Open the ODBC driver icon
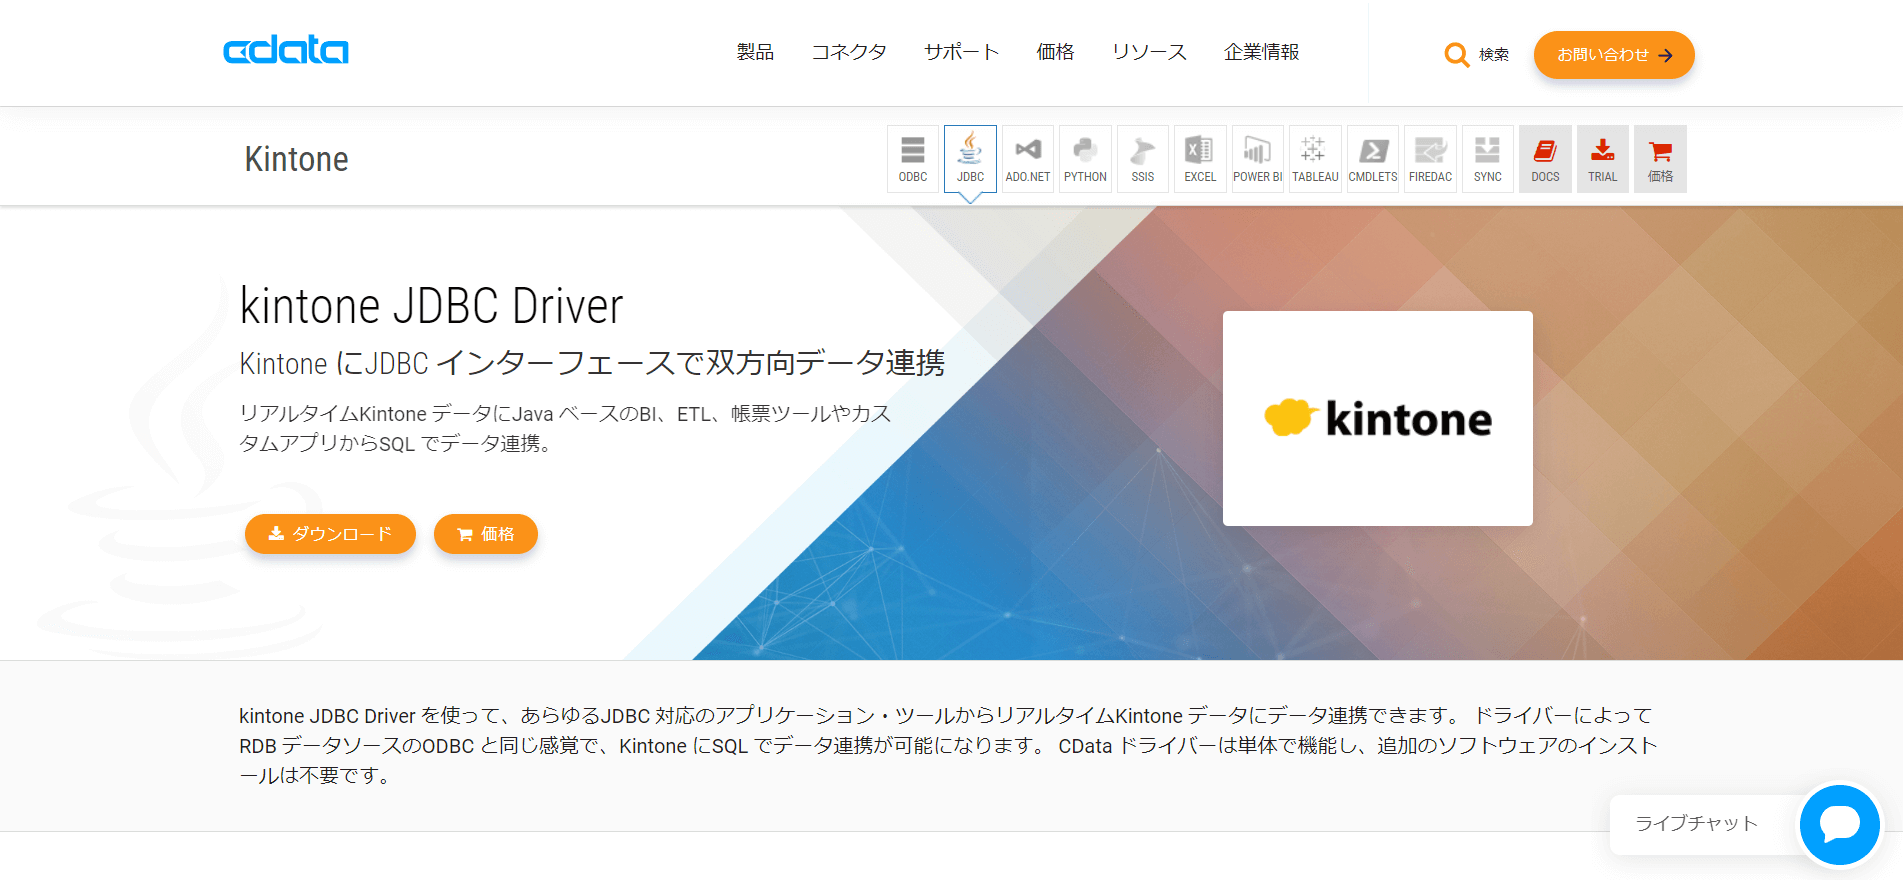The image size is (1903, 880). point(913,159)
